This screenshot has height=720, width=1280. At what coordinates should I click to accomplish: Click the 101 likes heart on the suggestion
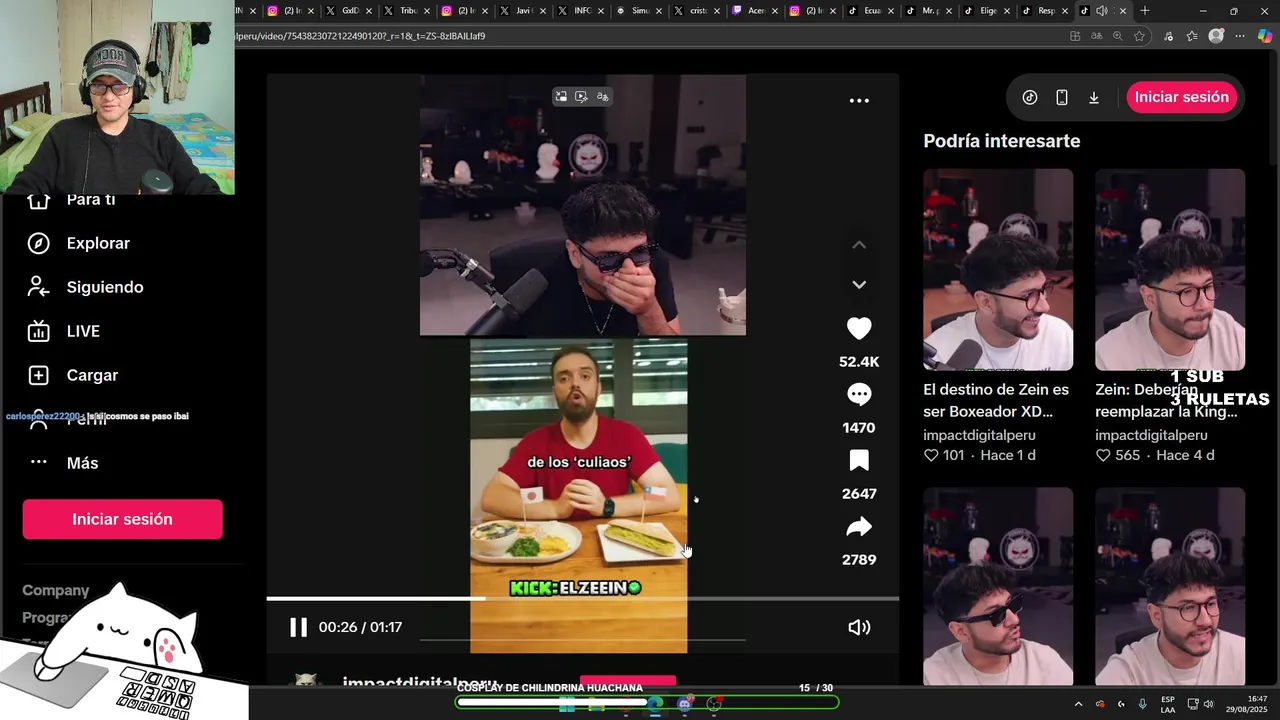[931, 455]
